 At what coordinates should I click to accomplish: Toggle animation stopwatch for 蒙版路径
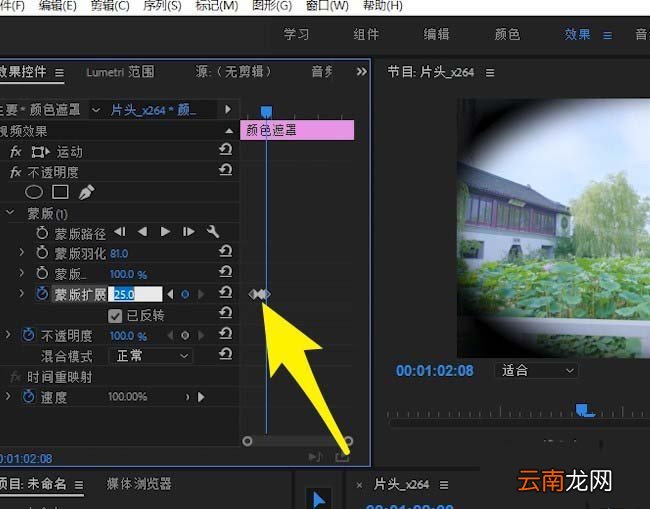[42, 233]
